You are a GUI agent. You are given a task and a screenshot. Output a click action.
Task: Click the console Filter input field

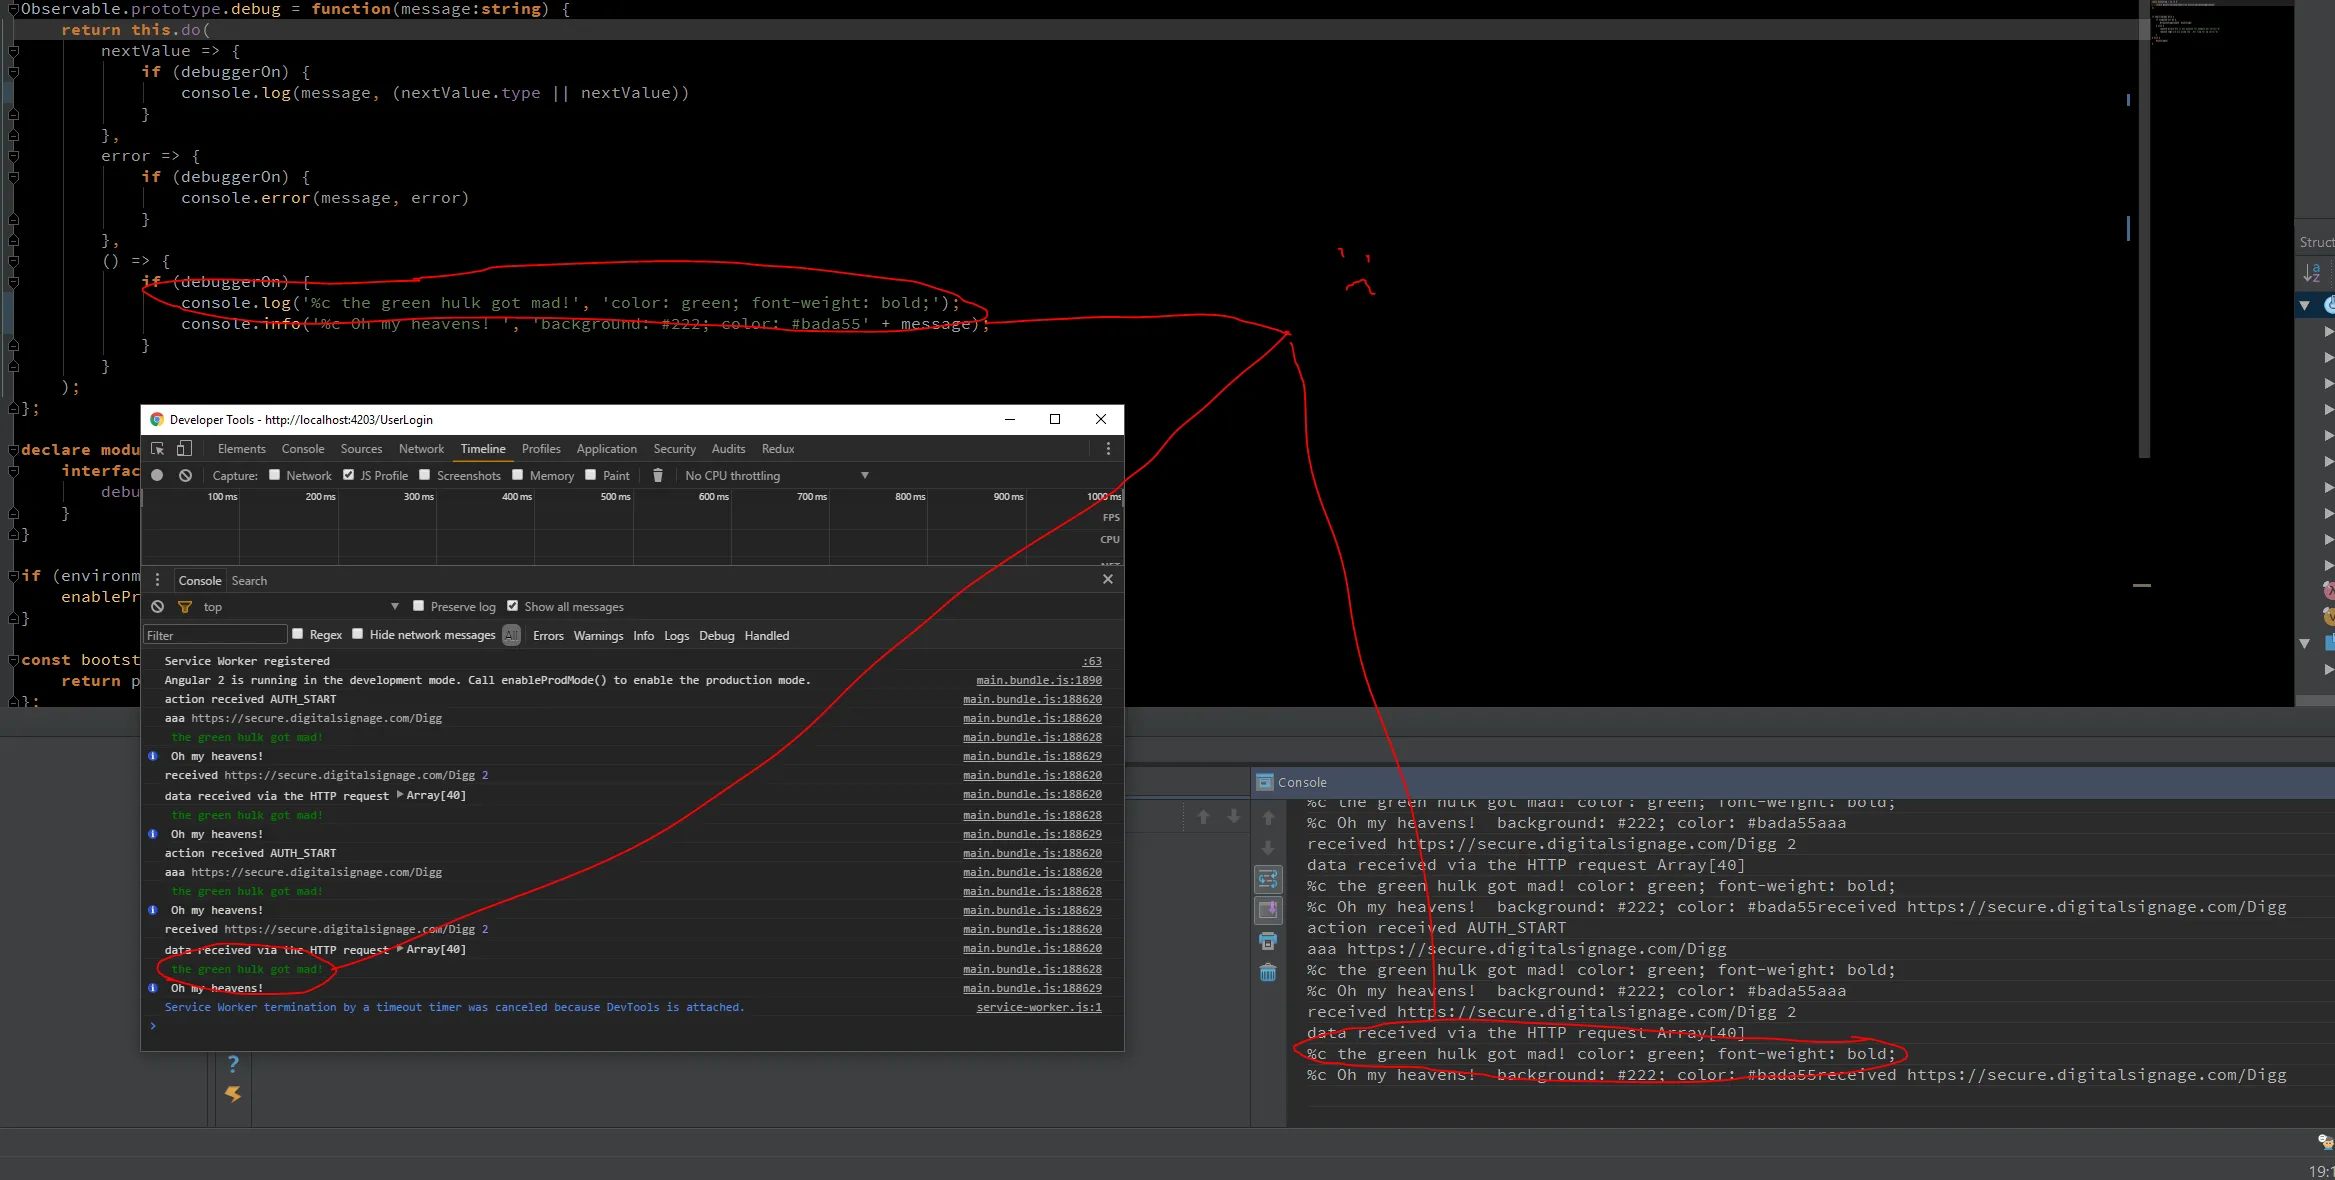click(215, 636)
